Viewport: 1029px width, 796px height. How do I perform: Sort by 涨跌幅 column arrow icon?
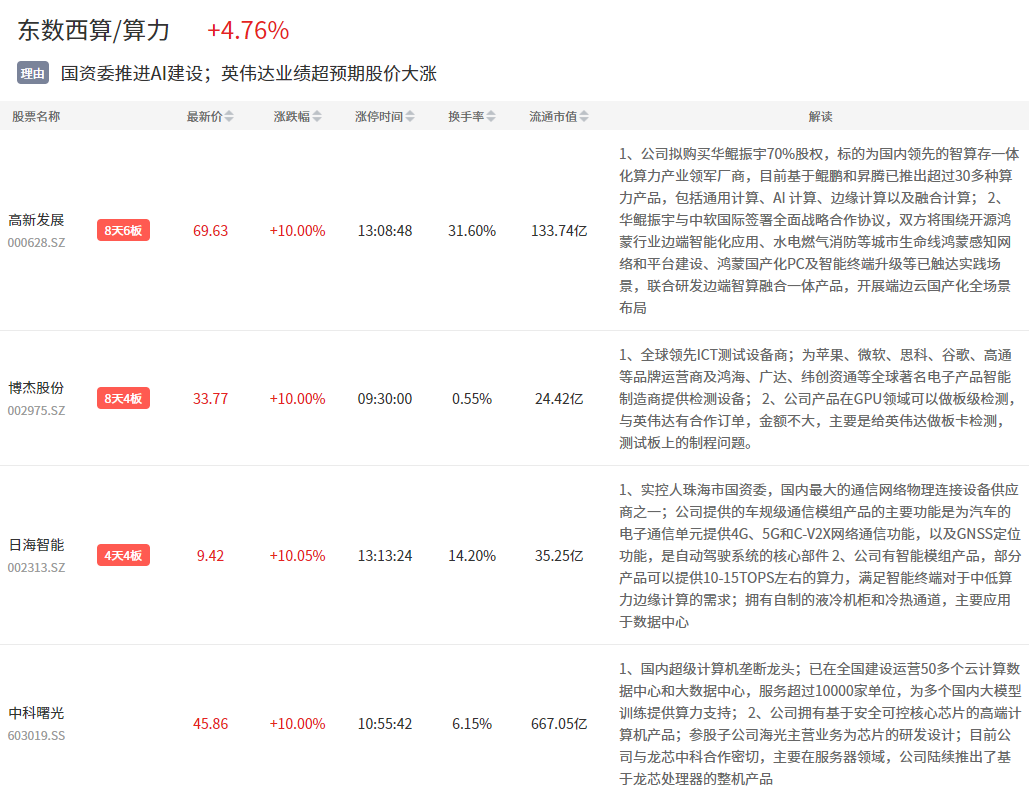point(317,117)
